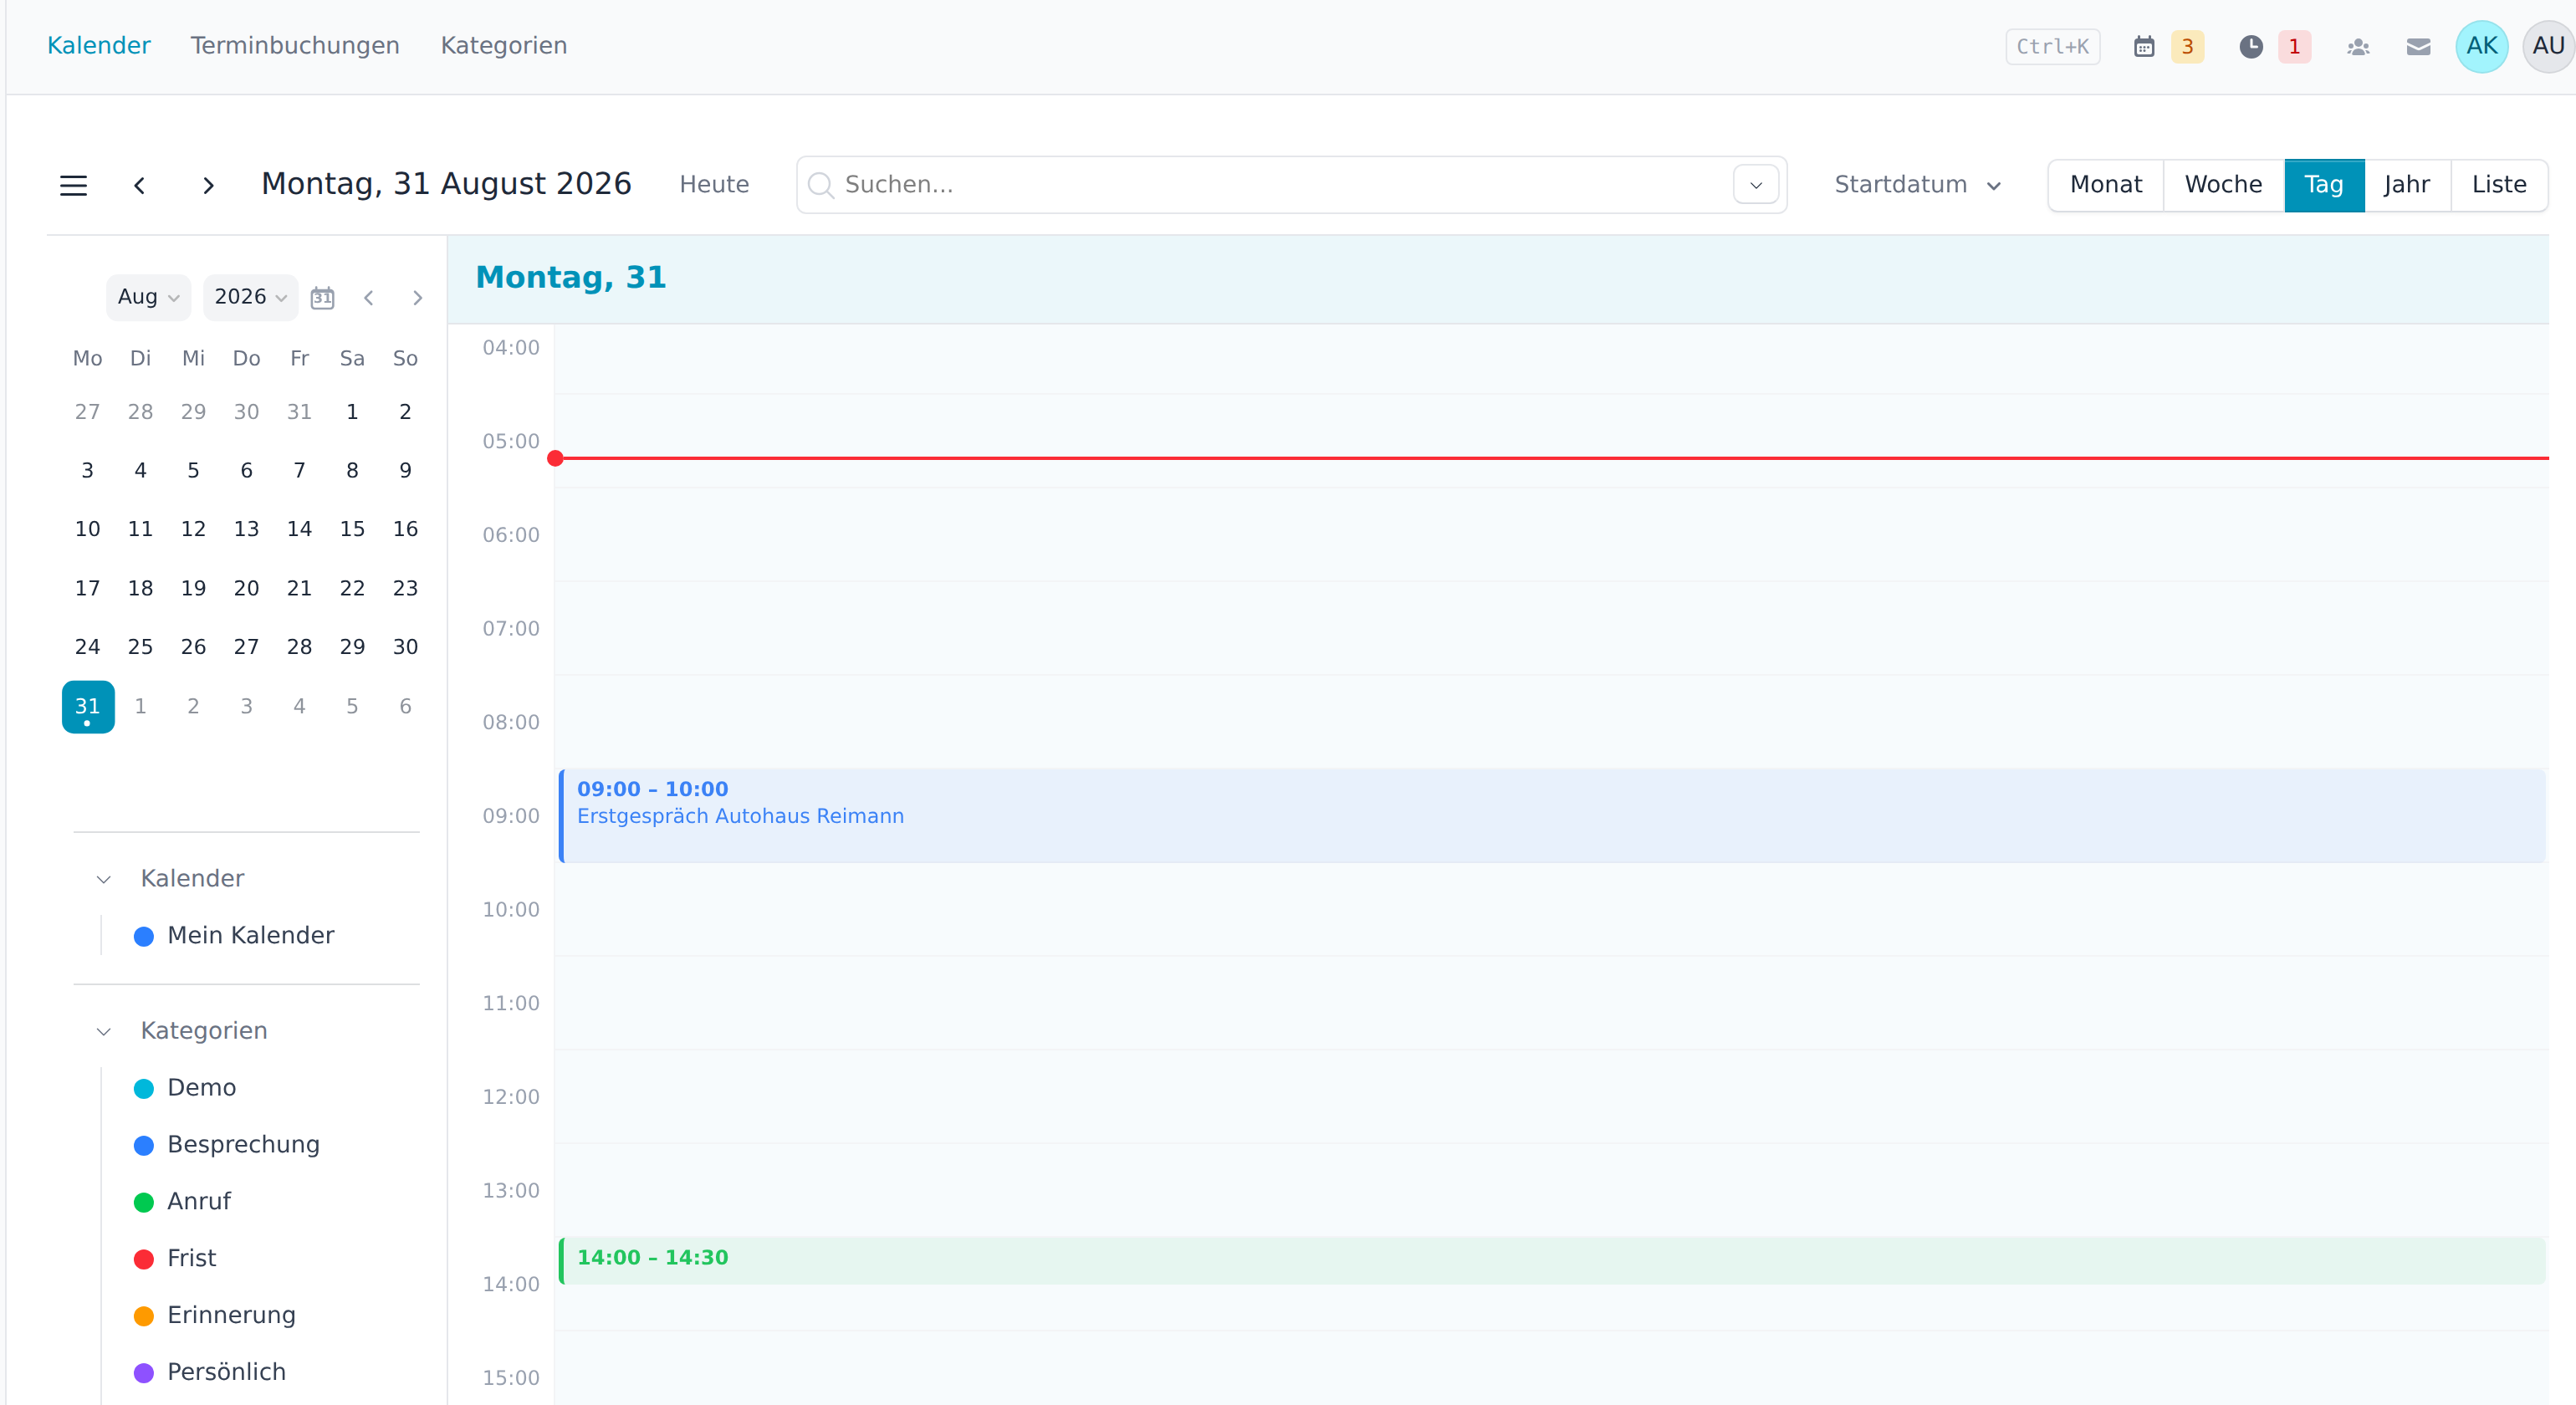
Task: Click the AU user avatar
Action: coord(2548,46)
